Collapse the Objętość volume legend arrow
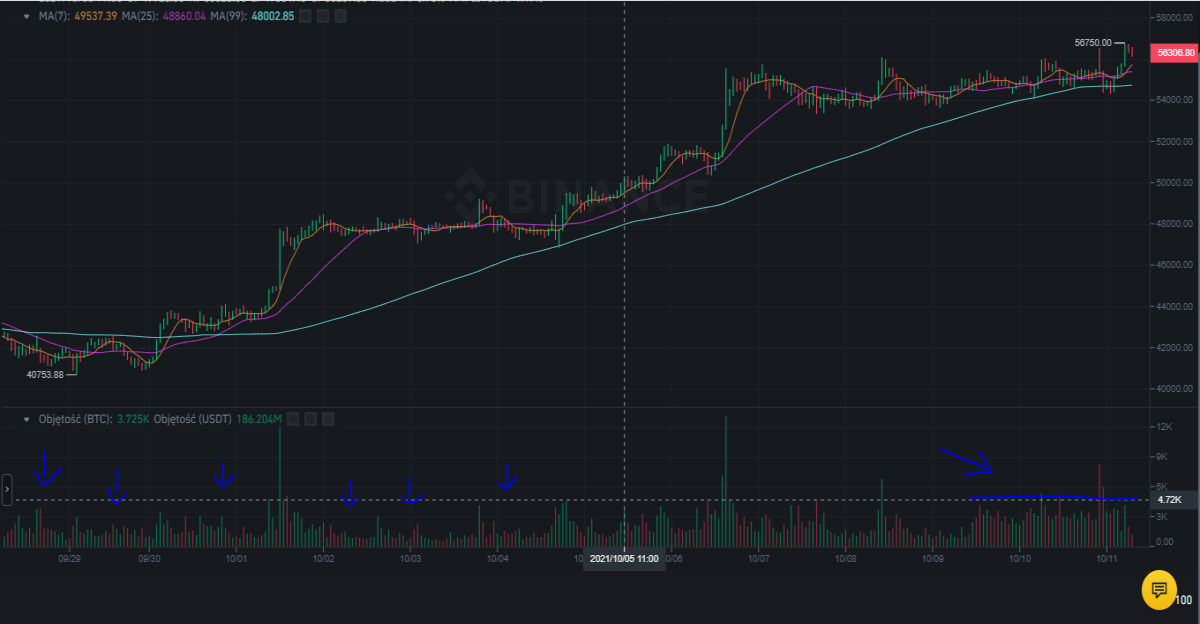 (26, 419)
